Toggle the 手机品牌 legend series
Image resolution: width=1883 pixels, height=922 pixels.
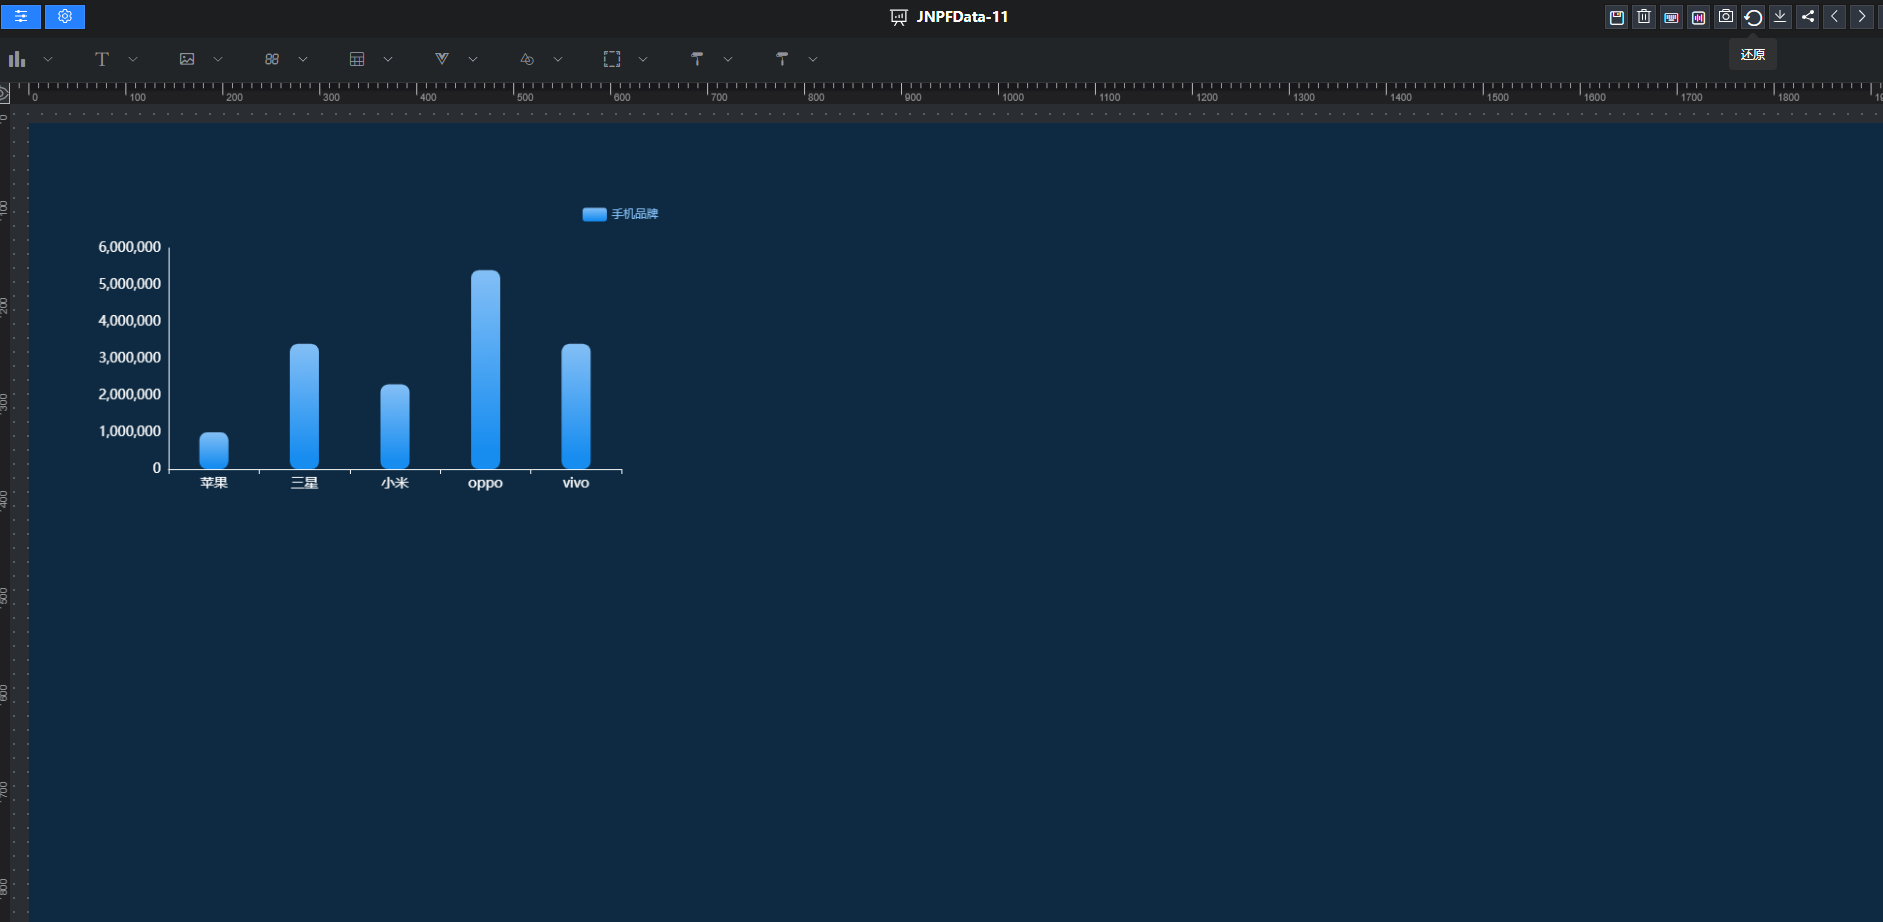pos(620,214)
